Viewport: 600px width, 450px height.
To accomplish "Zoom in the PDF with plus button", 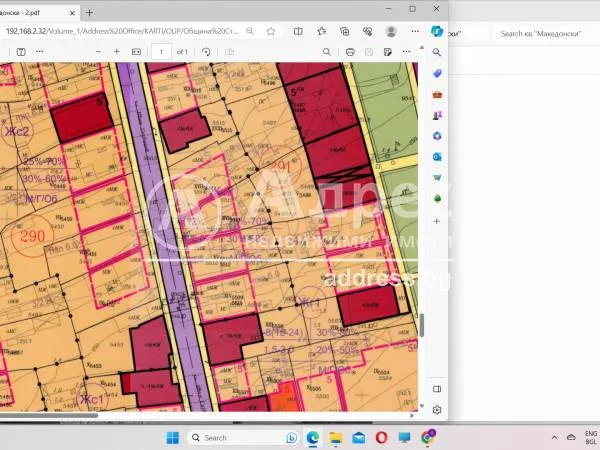I will [117, 52].
